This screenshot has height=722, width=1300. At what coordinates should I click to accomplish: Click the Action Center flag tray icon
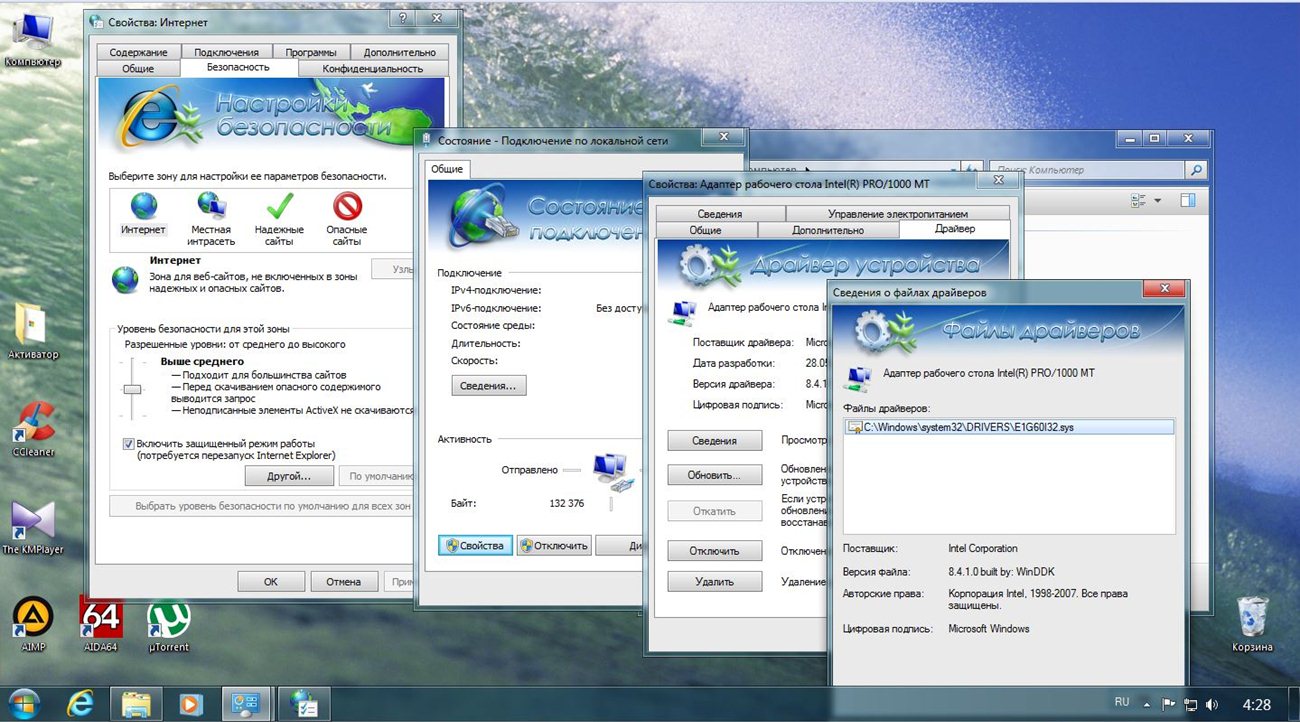coord(1168,704)
